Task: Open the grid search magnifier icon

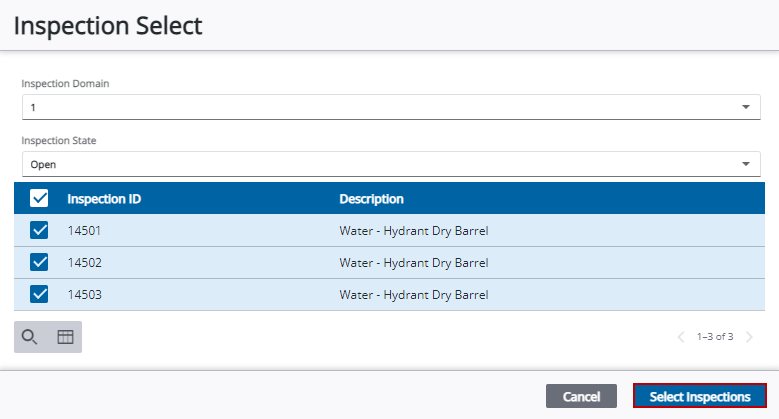Action: (x=30, y=337)
